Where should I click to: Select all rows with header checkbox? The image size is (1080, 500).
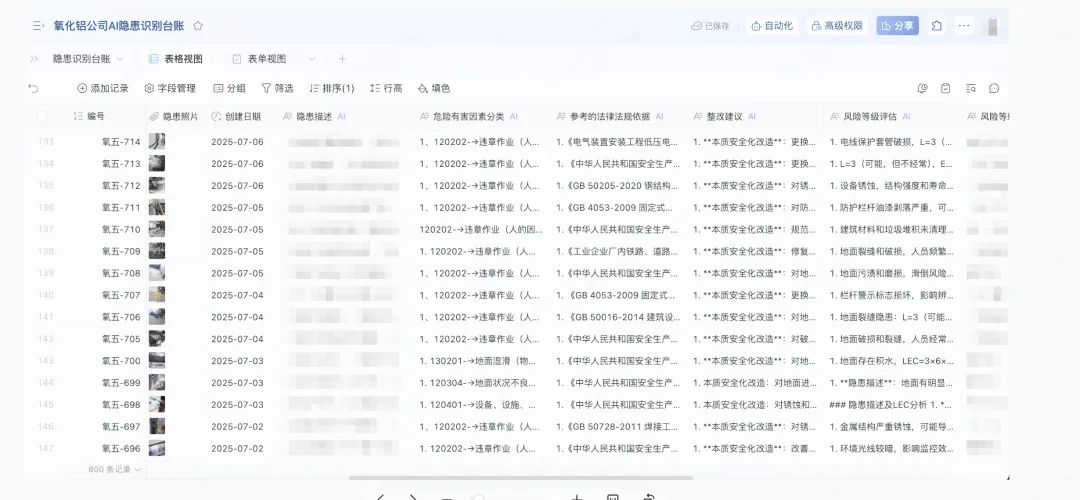pyautogui.click(x=43, y=117)
